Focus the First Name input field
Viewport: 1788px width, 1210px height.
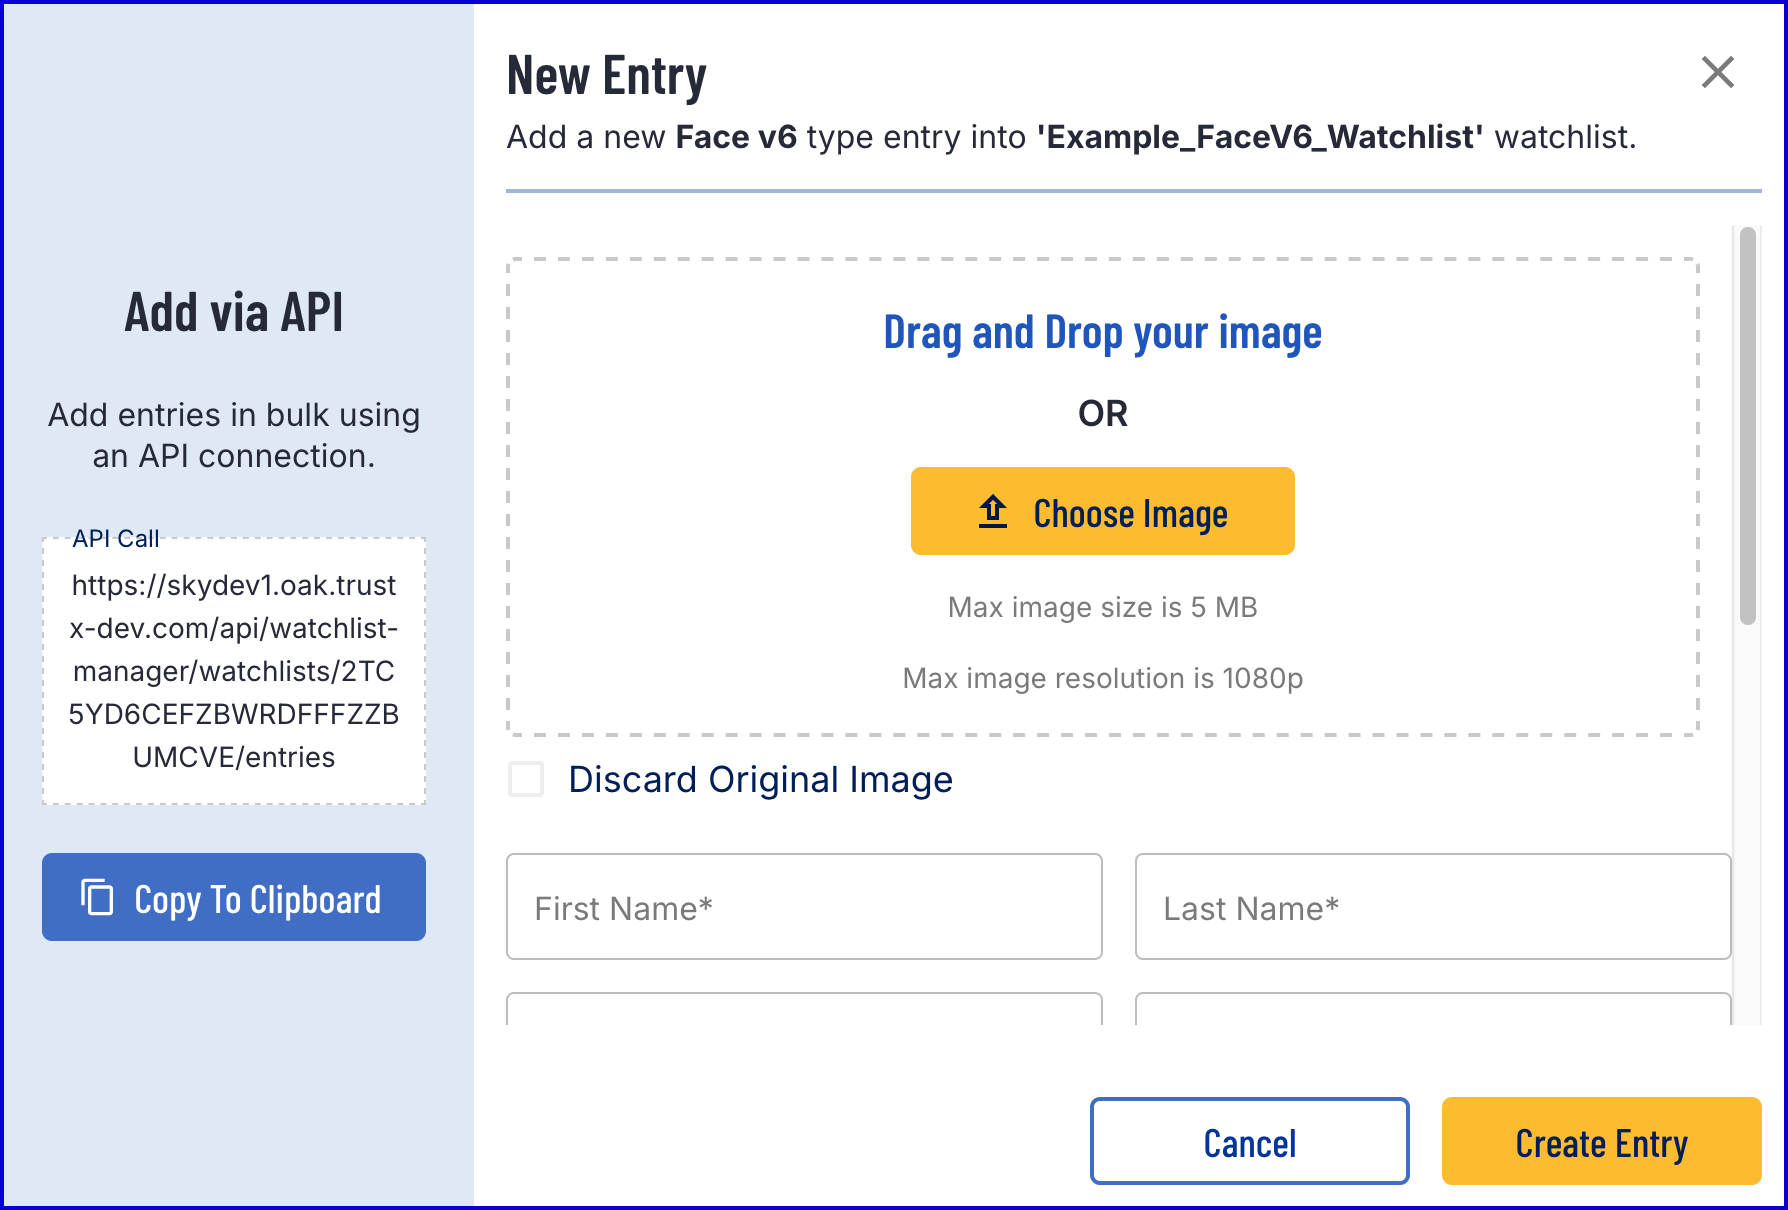(804, 907)
